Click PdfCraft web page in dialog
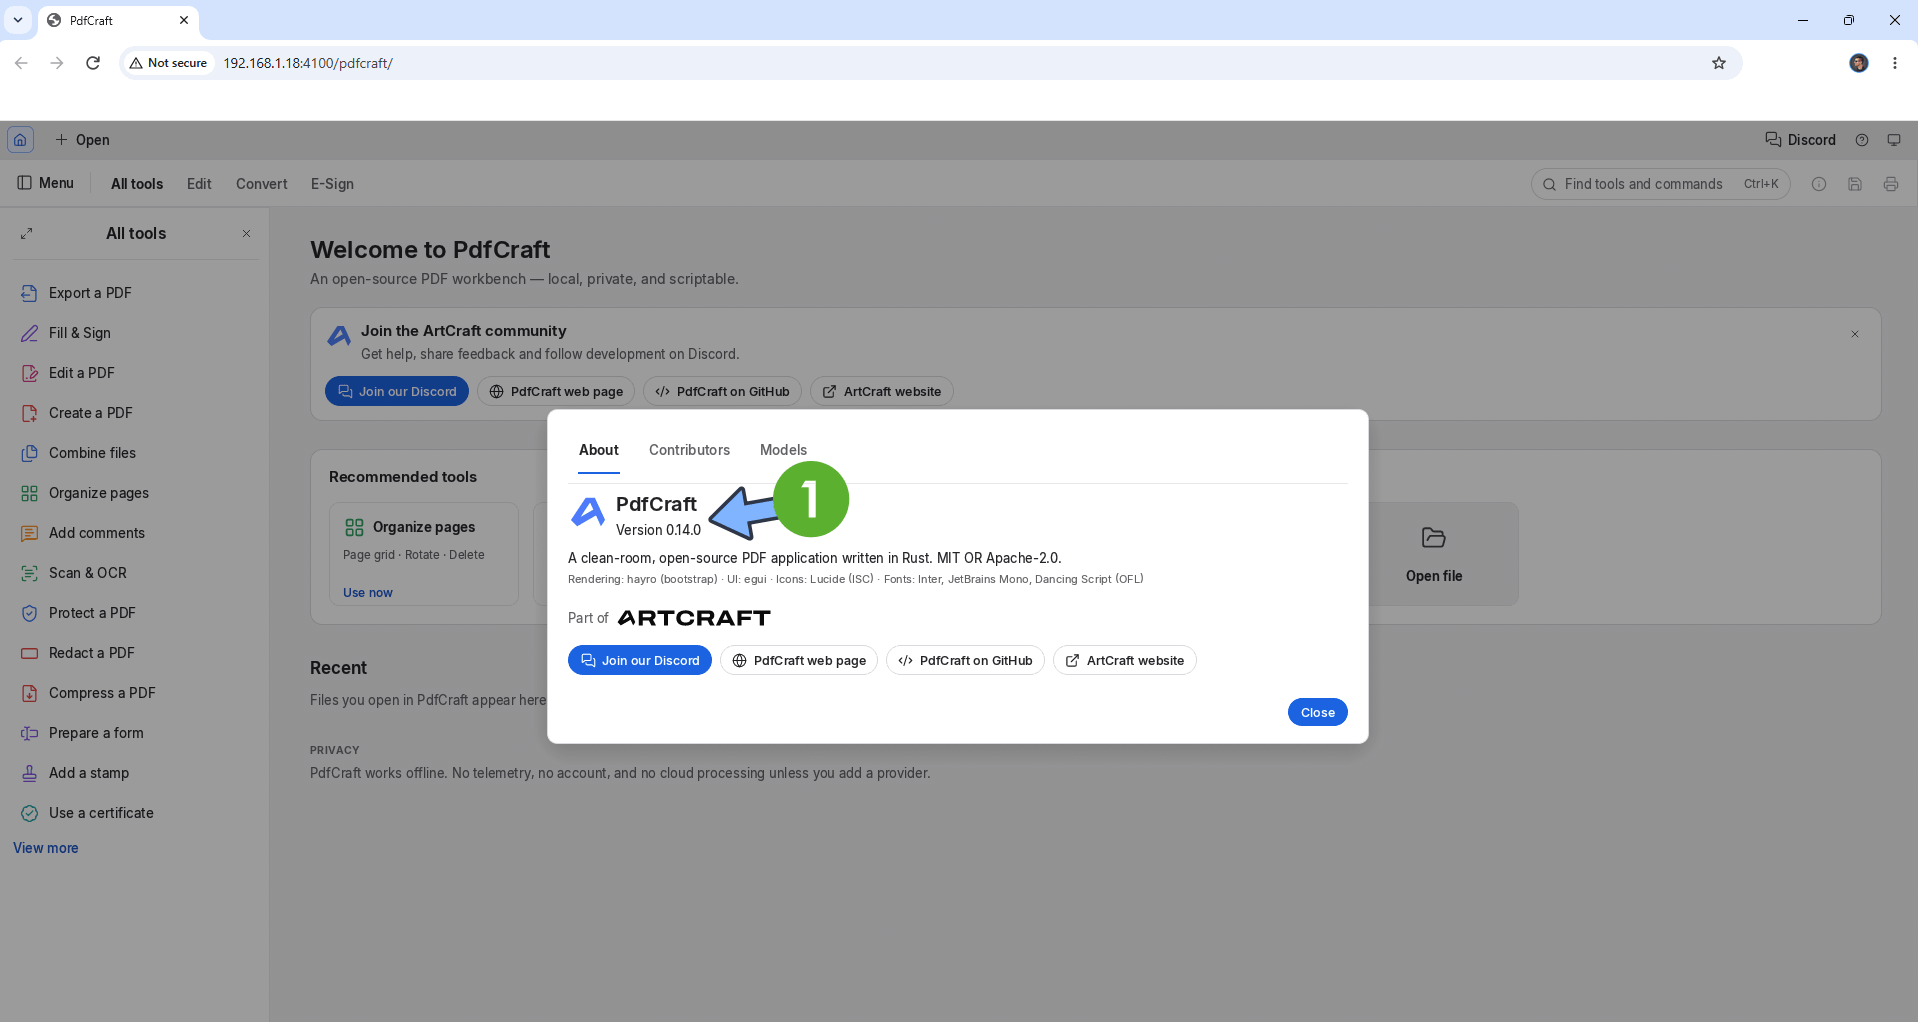 tap(799, 660)
